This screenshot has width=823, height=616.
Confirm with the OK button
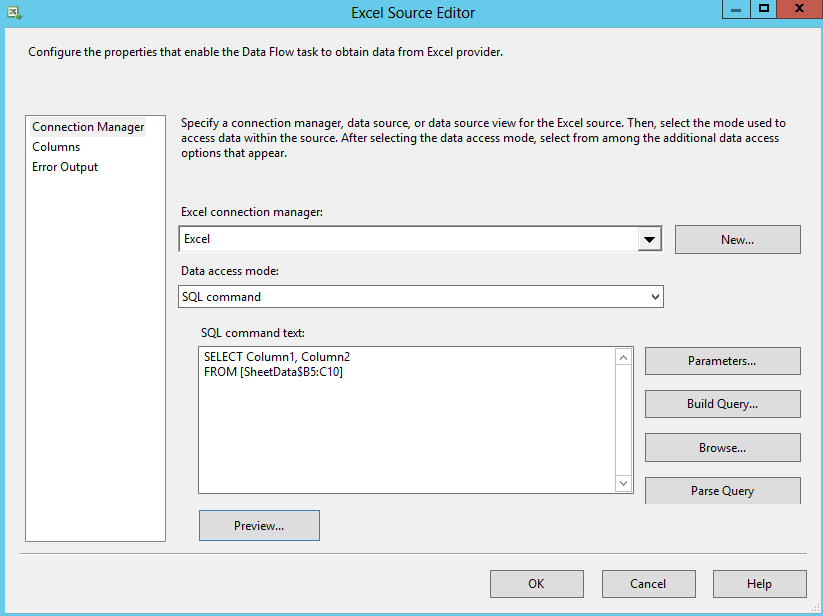tap(536, 584)
